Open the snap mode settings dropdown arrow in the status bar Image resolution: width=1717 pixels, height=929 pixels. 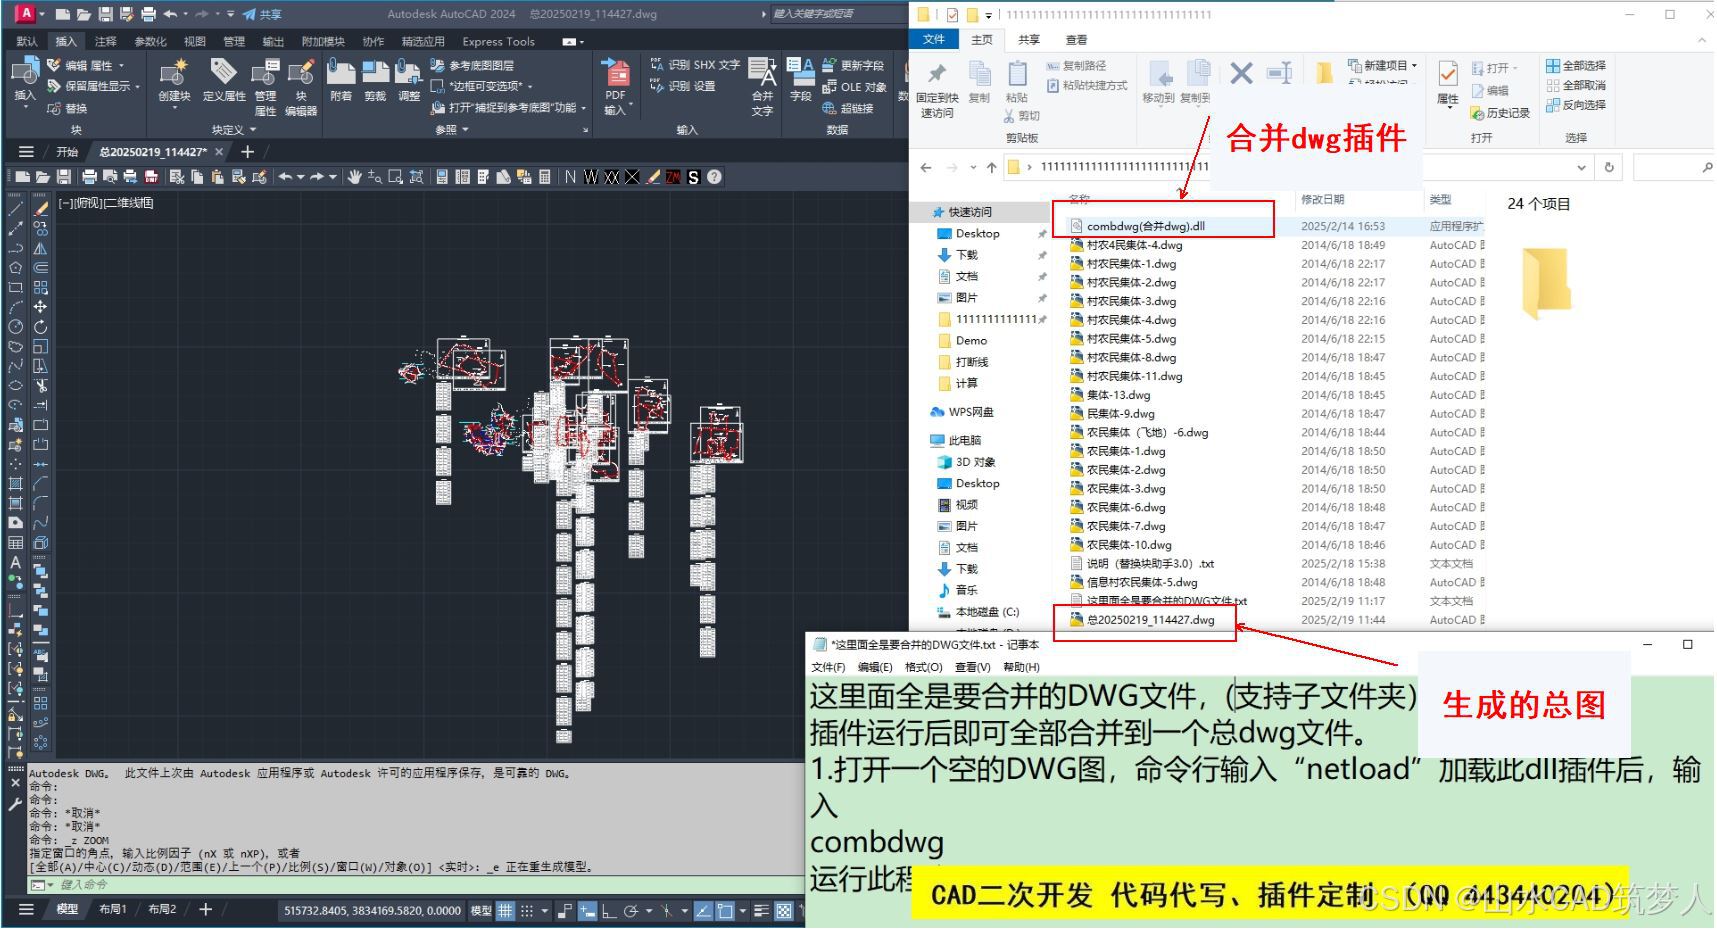(545, 910)
